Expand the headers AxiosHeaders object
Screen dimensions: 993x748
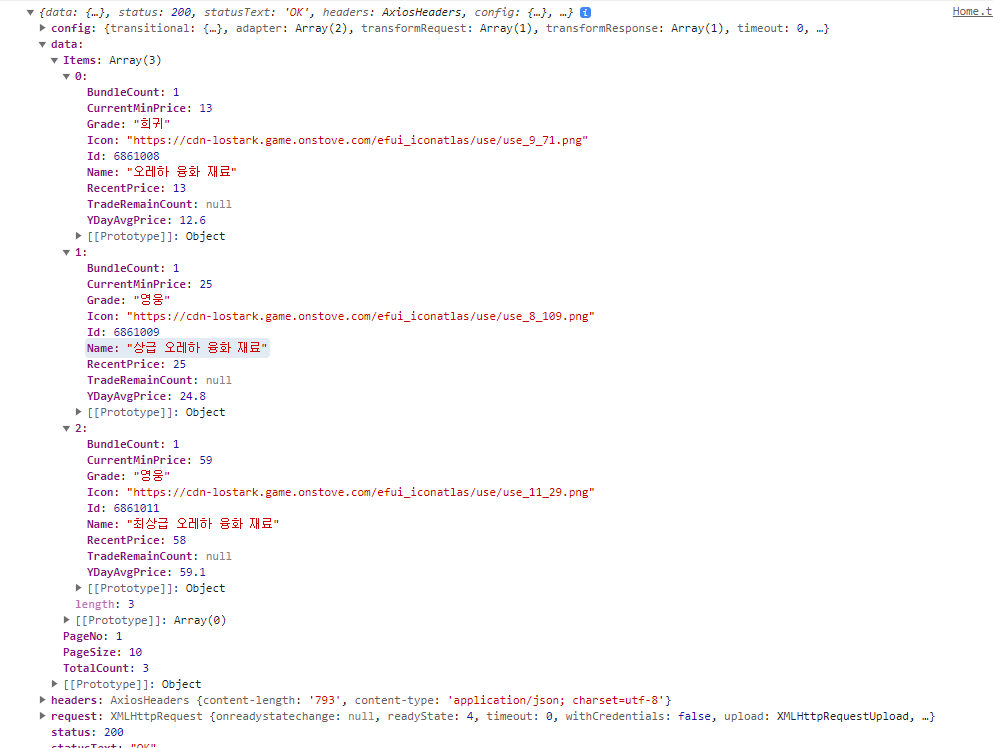(x=42, y=700)
